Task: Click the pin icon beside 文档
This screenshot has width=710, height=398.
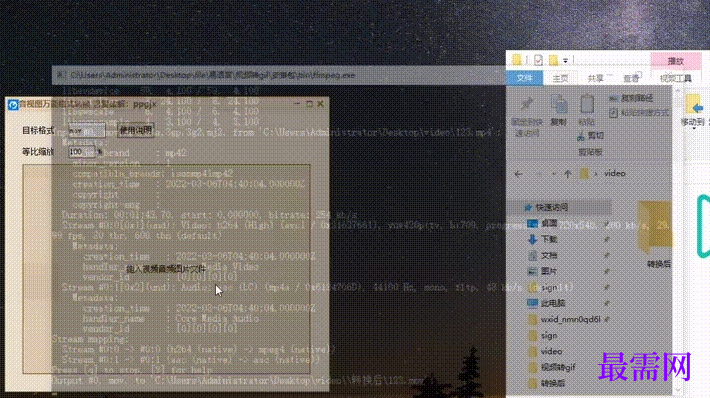Action: tap(607, 255)
